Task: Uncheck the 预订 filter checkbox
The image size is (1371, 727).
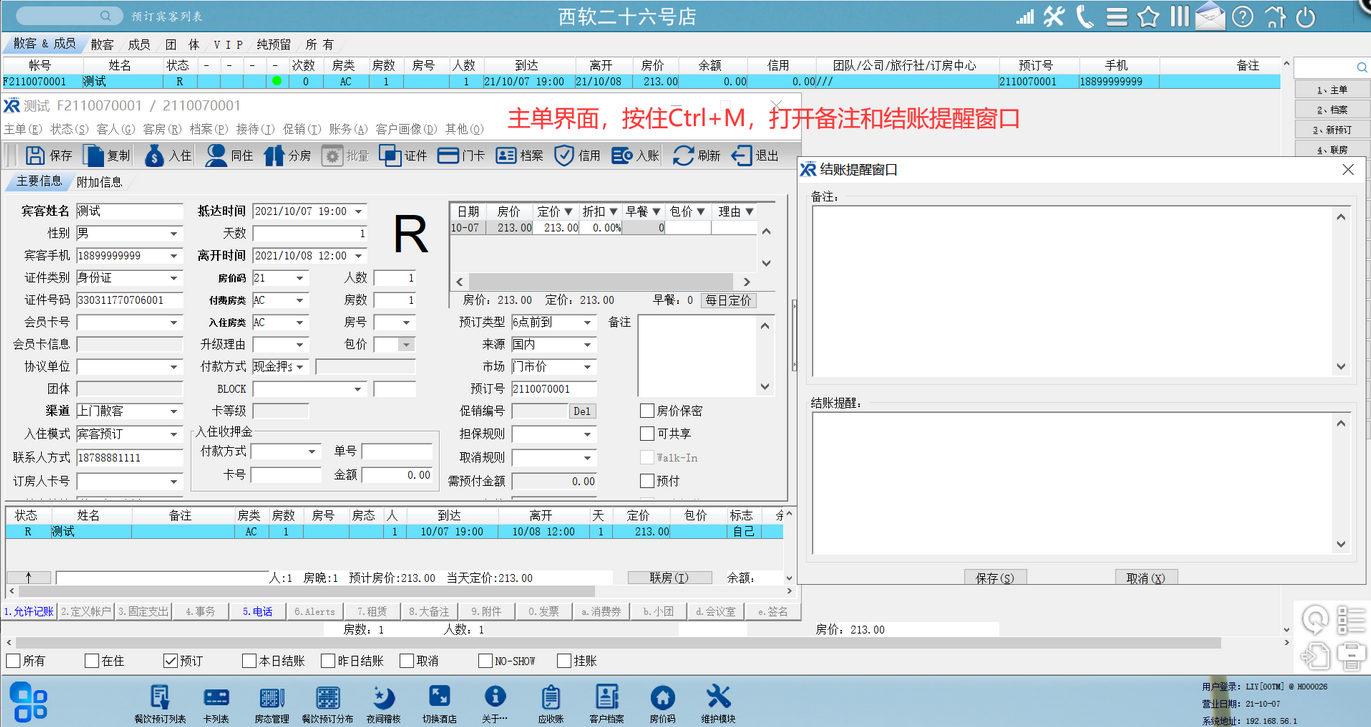Action: pyautogui.click(x=170, y=661)
